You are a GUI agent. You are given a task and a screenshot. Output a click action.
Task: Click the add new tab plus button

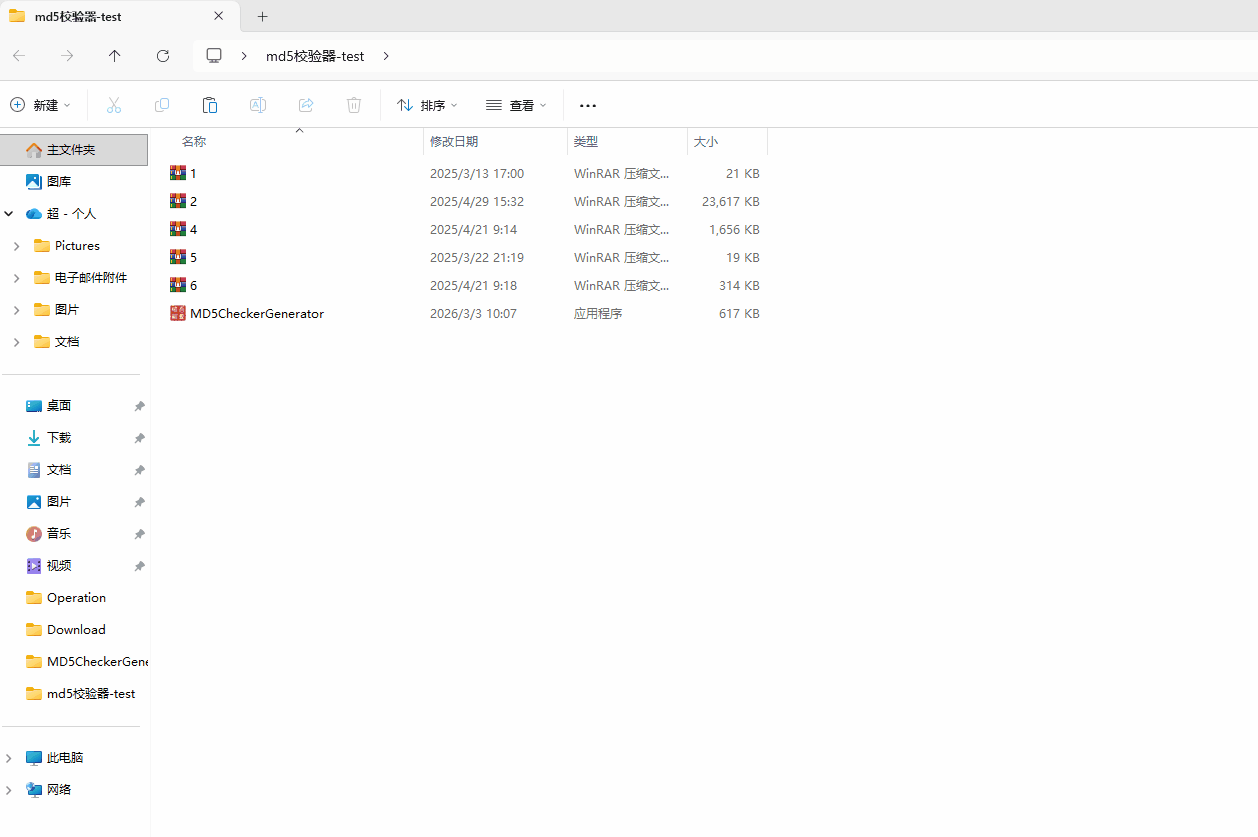263,16
